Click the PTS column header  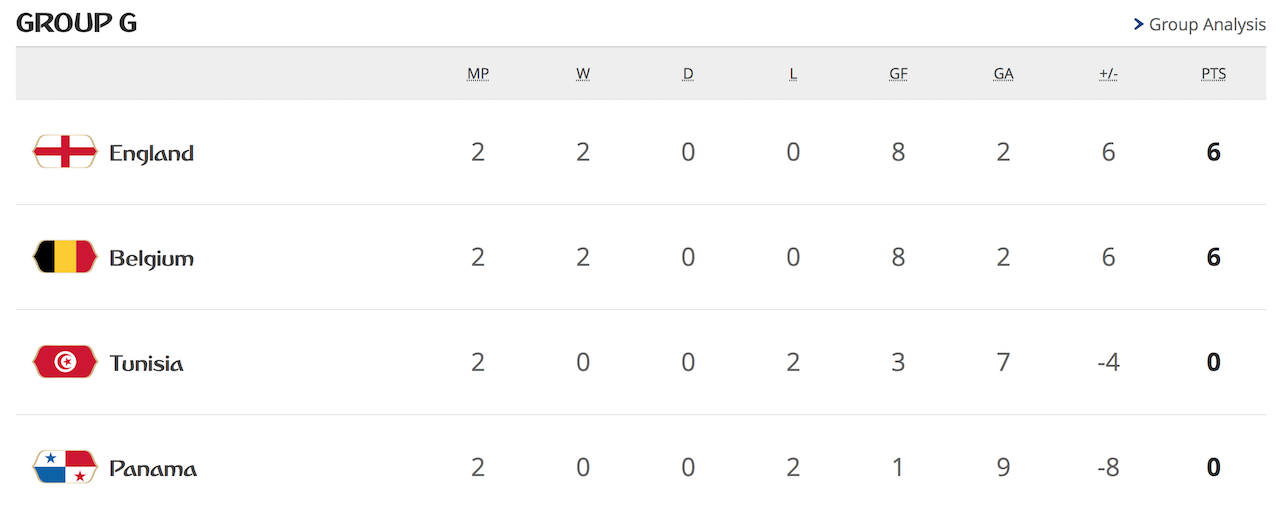(1213, 74)
